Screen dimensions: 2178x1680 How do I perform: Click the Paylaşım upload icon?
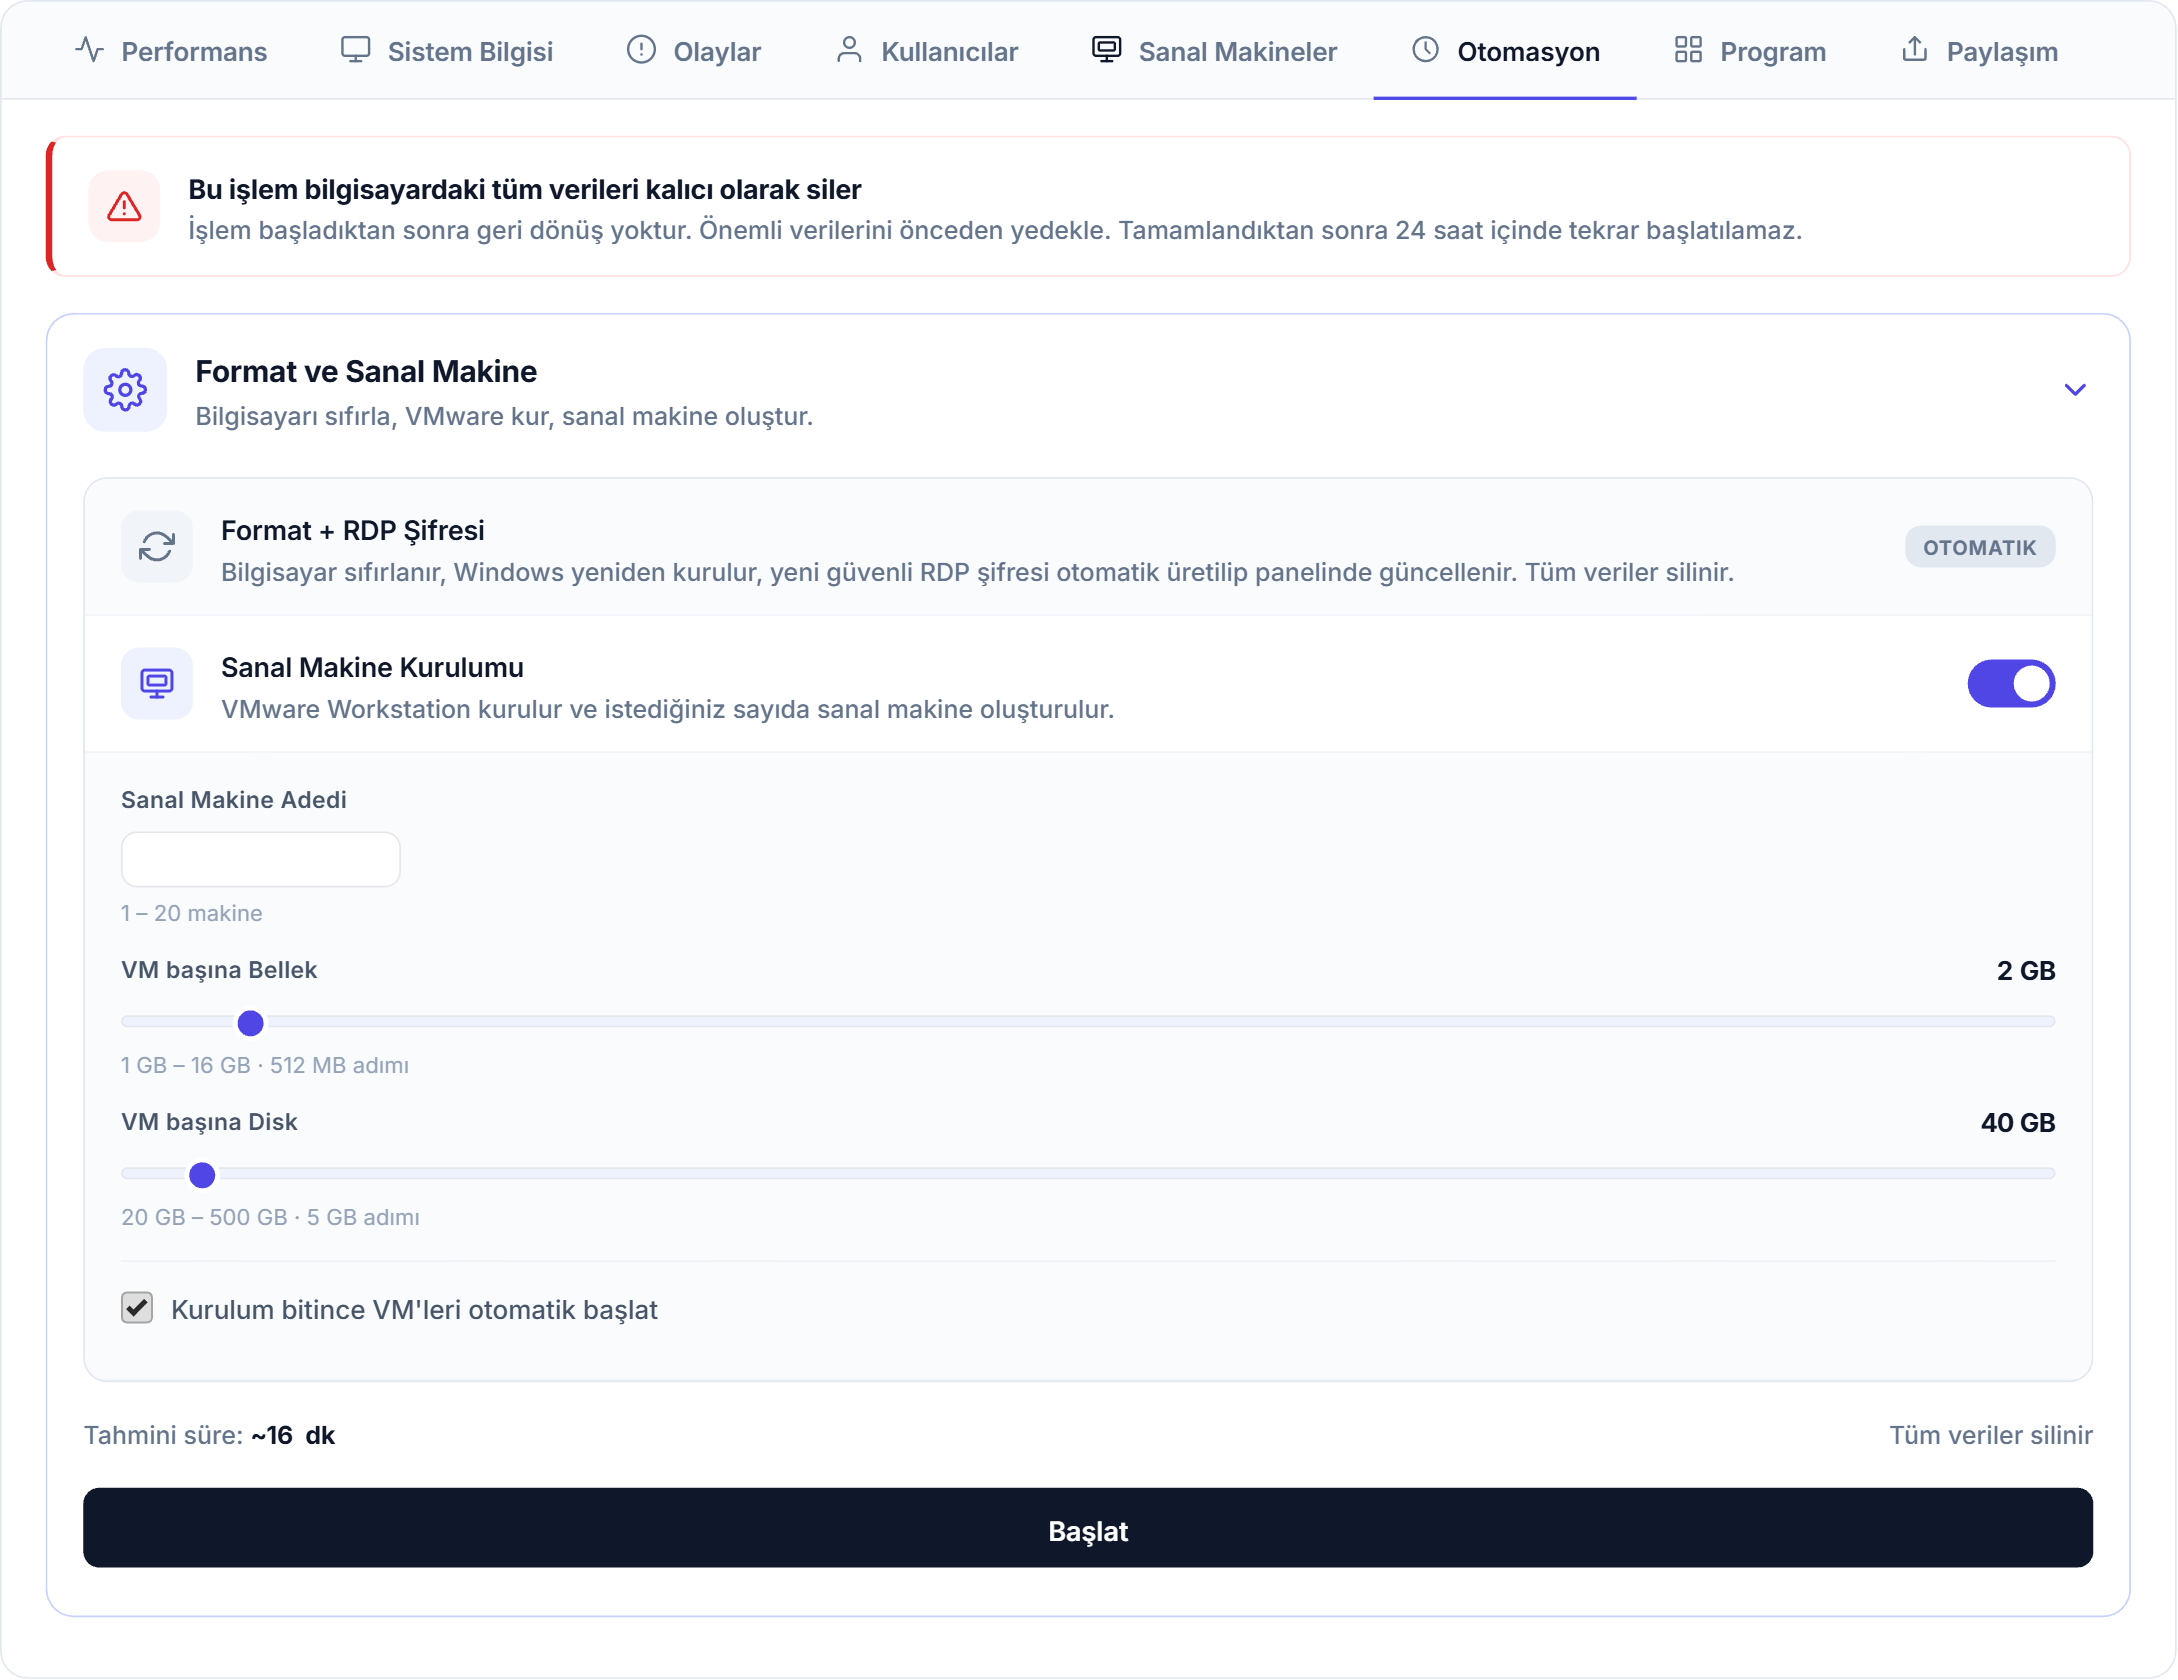pos(1914,49)
